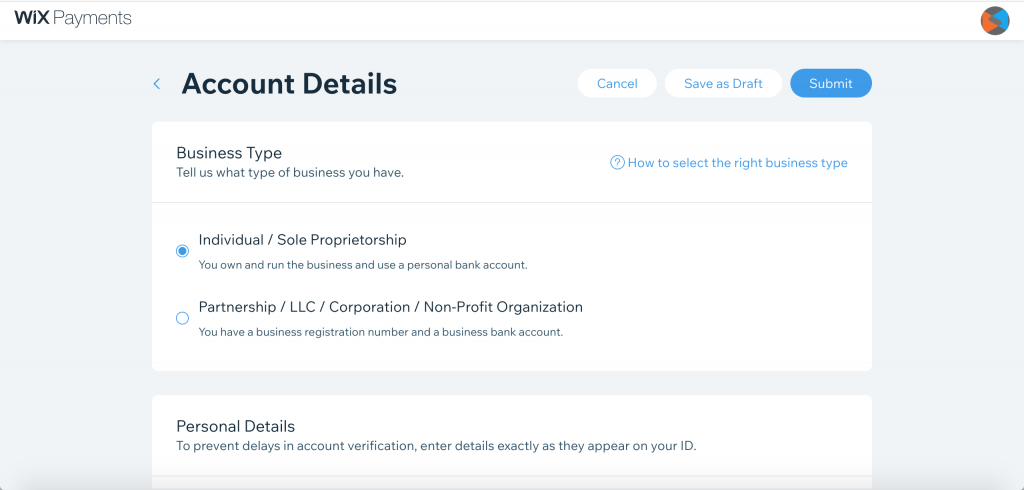Select the Individual / Sole Proprietorship radio button
The height and width of the screenshot is (490, 1024).
182,251
